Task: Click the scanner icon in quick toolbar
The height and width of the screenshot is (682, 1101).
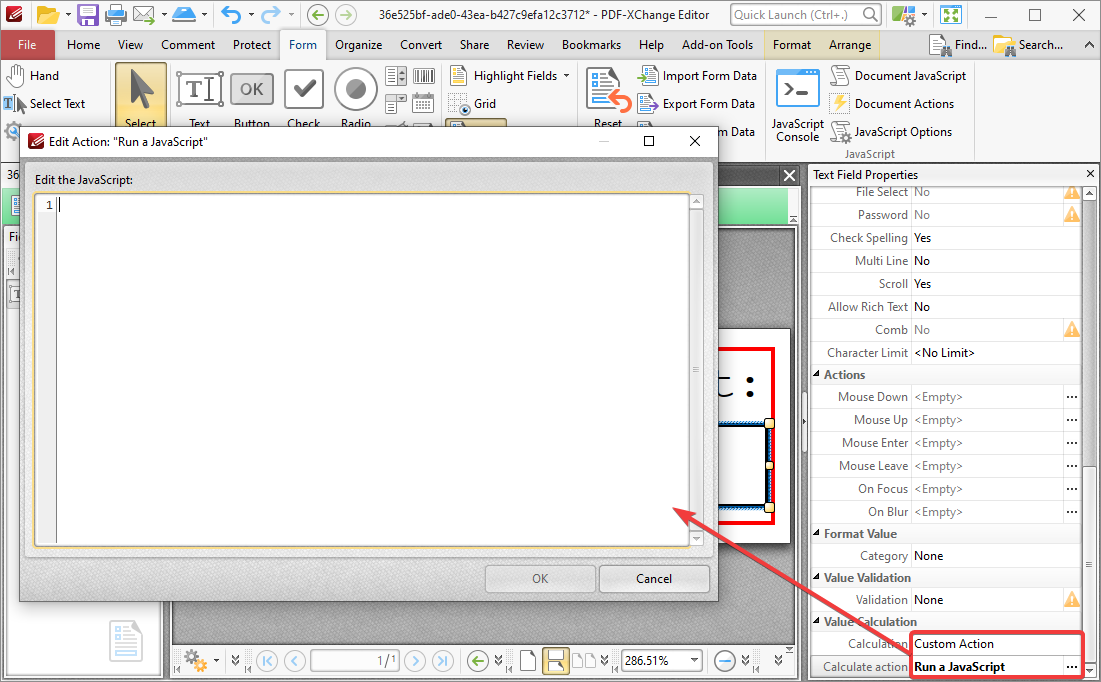Action: click(184, 14)
